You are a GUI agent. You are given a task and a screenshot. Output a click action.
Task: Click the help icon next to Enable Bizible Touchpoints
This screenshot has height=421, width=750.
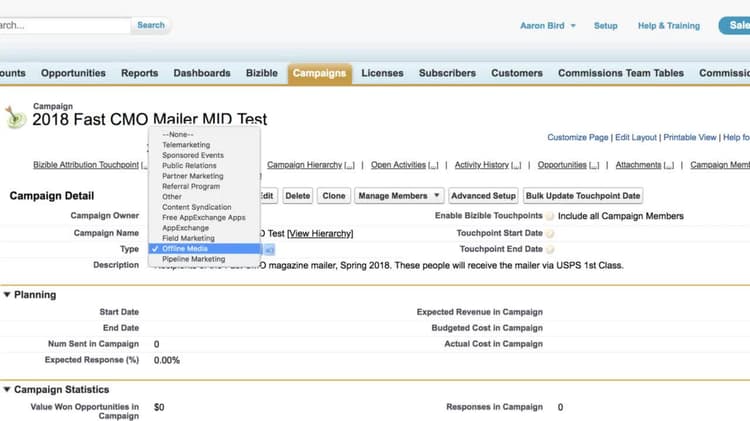tap(550, 216)
